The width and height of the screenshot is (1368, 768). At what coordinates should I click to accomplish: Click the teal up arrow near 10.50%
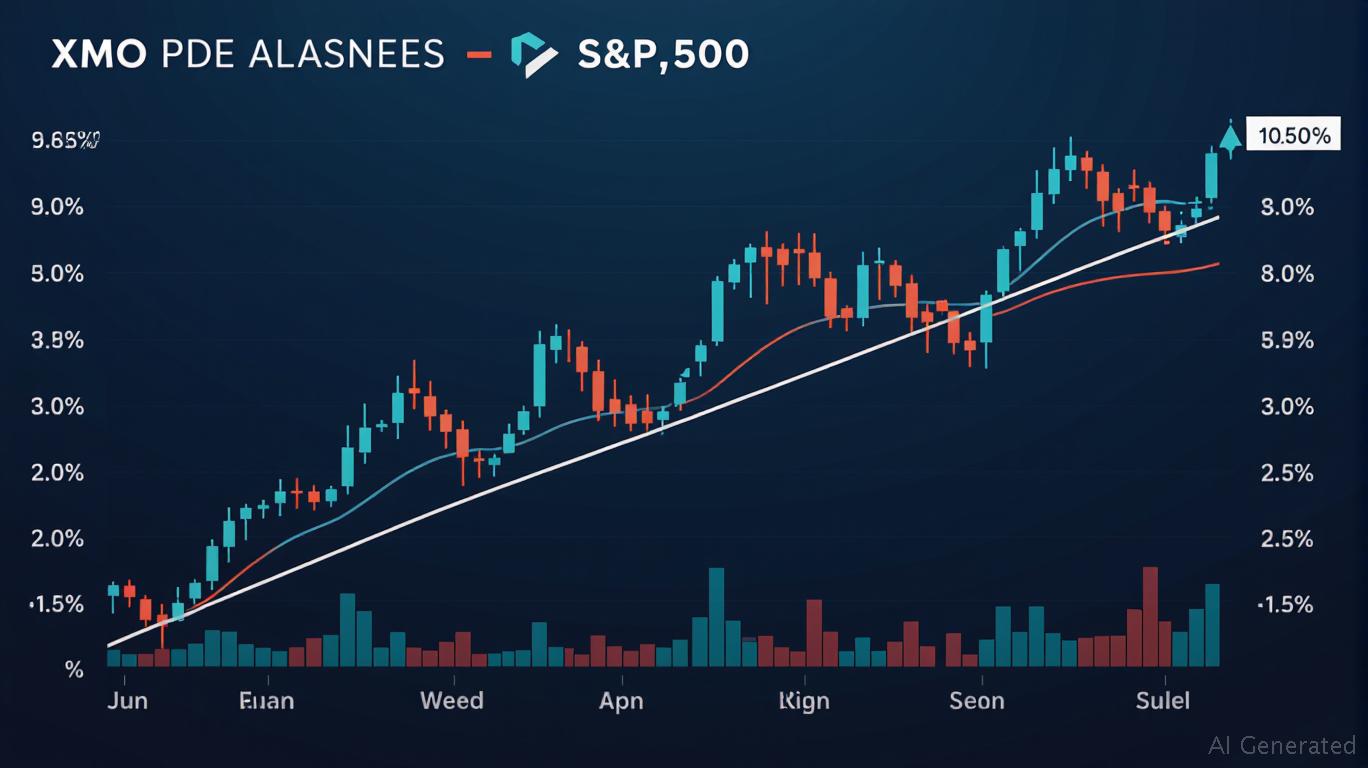coord(1230,138)
